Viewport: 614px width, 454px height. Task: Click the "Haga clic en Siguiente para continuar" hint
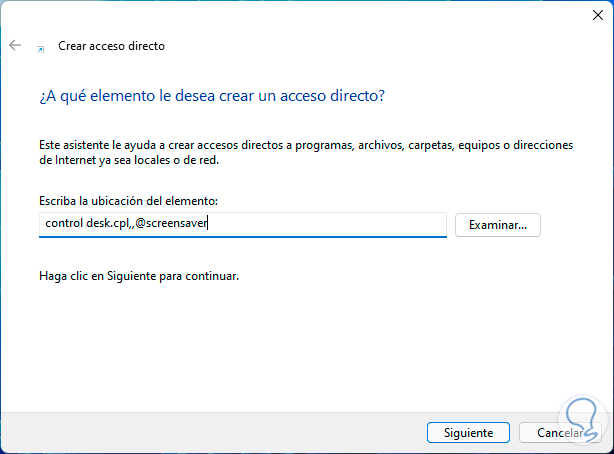pyautogui.click(x=139, y=273)
